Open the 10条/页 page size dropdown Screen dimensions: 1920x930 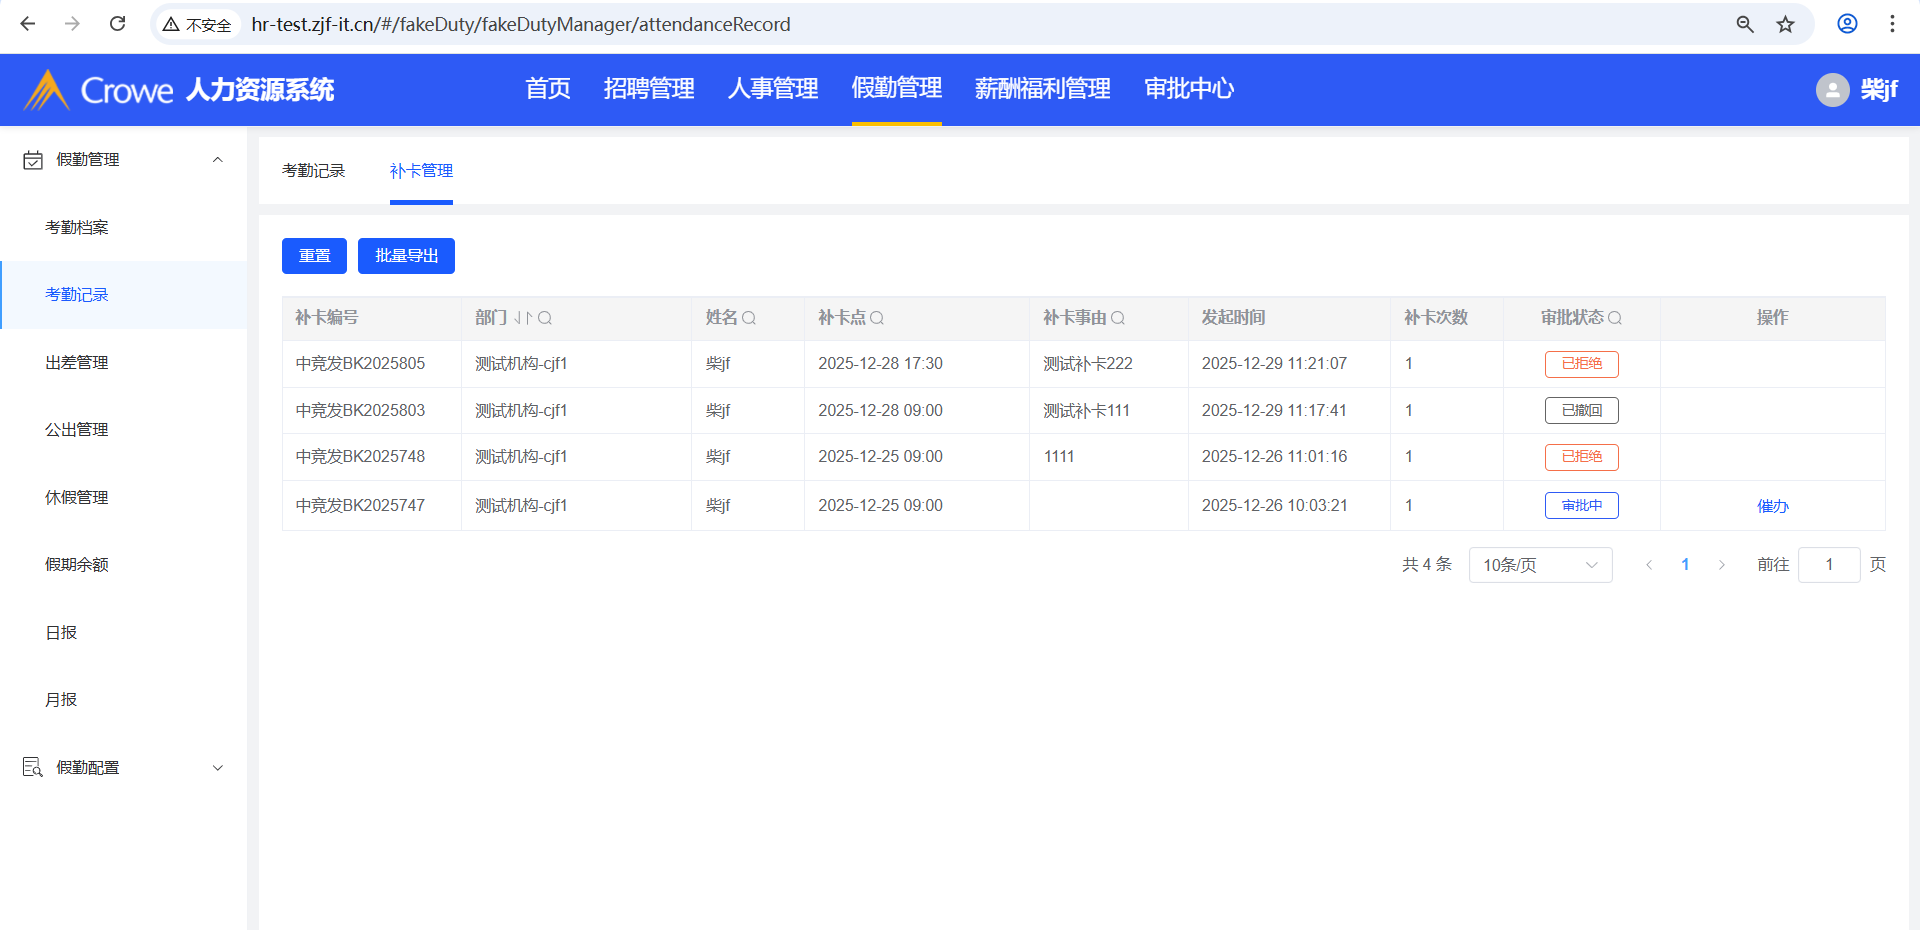point(1540,565)
